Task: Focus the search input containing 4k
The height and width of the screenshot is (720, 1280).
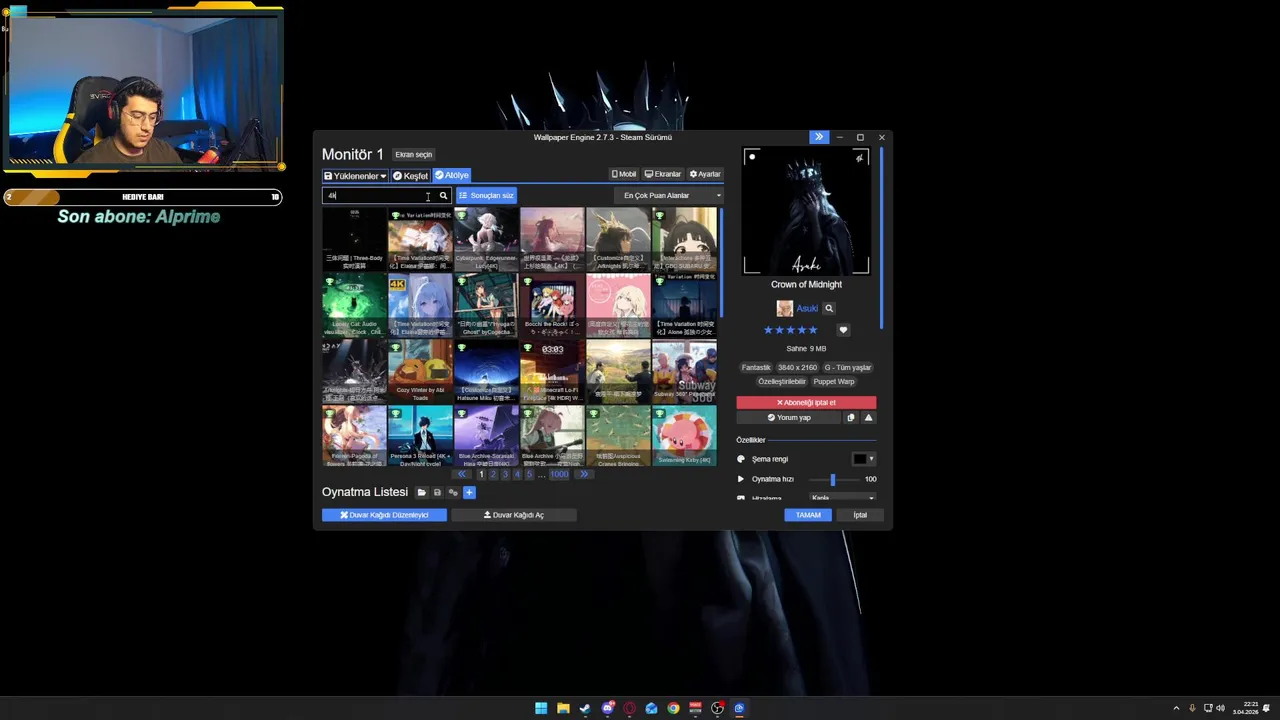Action: [x=379, y=196]
